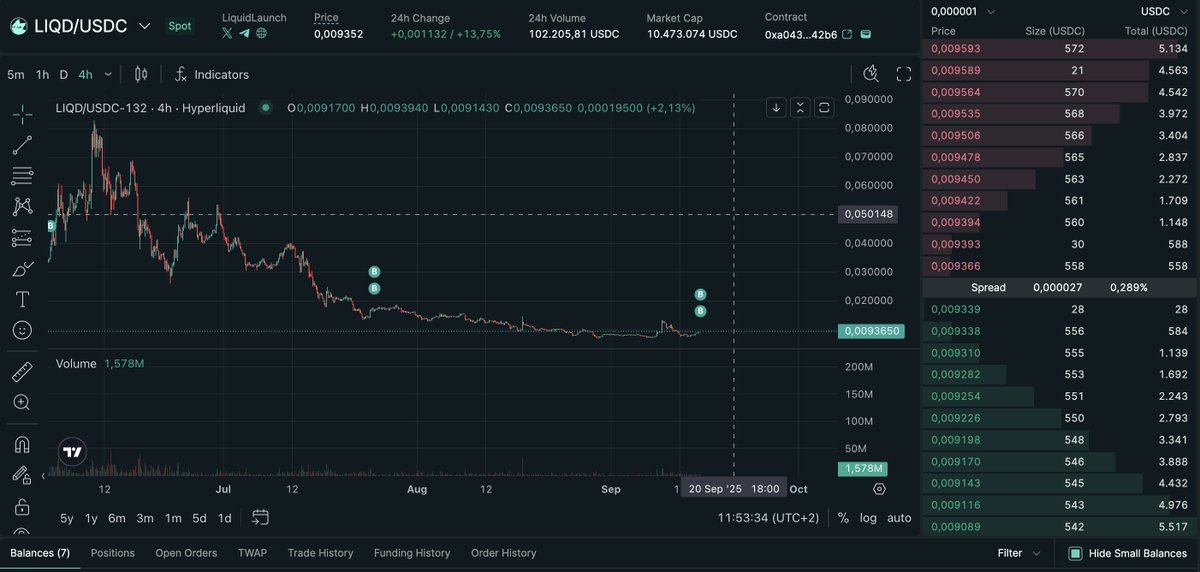This screenshot has height=572, width=1200.
Task: Open chart settings gear icon
Action: tap(879, 489)
